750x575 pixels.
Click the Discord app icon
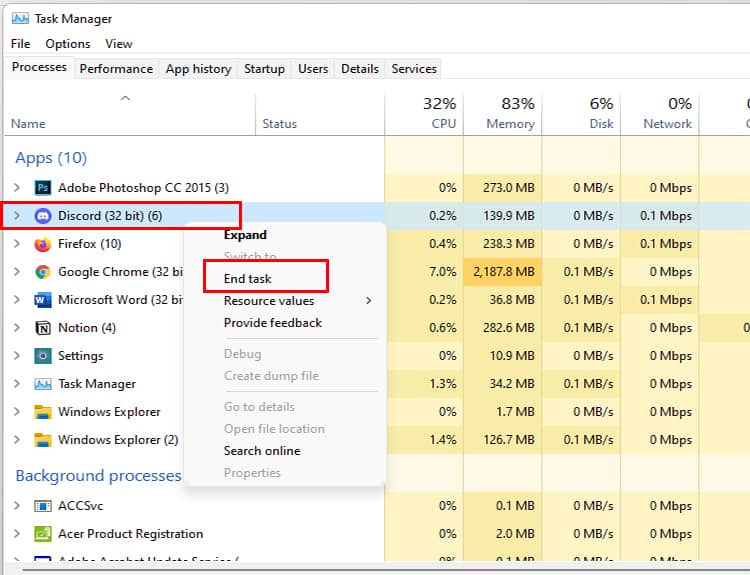pyautogui.click(x=43, y=216)
